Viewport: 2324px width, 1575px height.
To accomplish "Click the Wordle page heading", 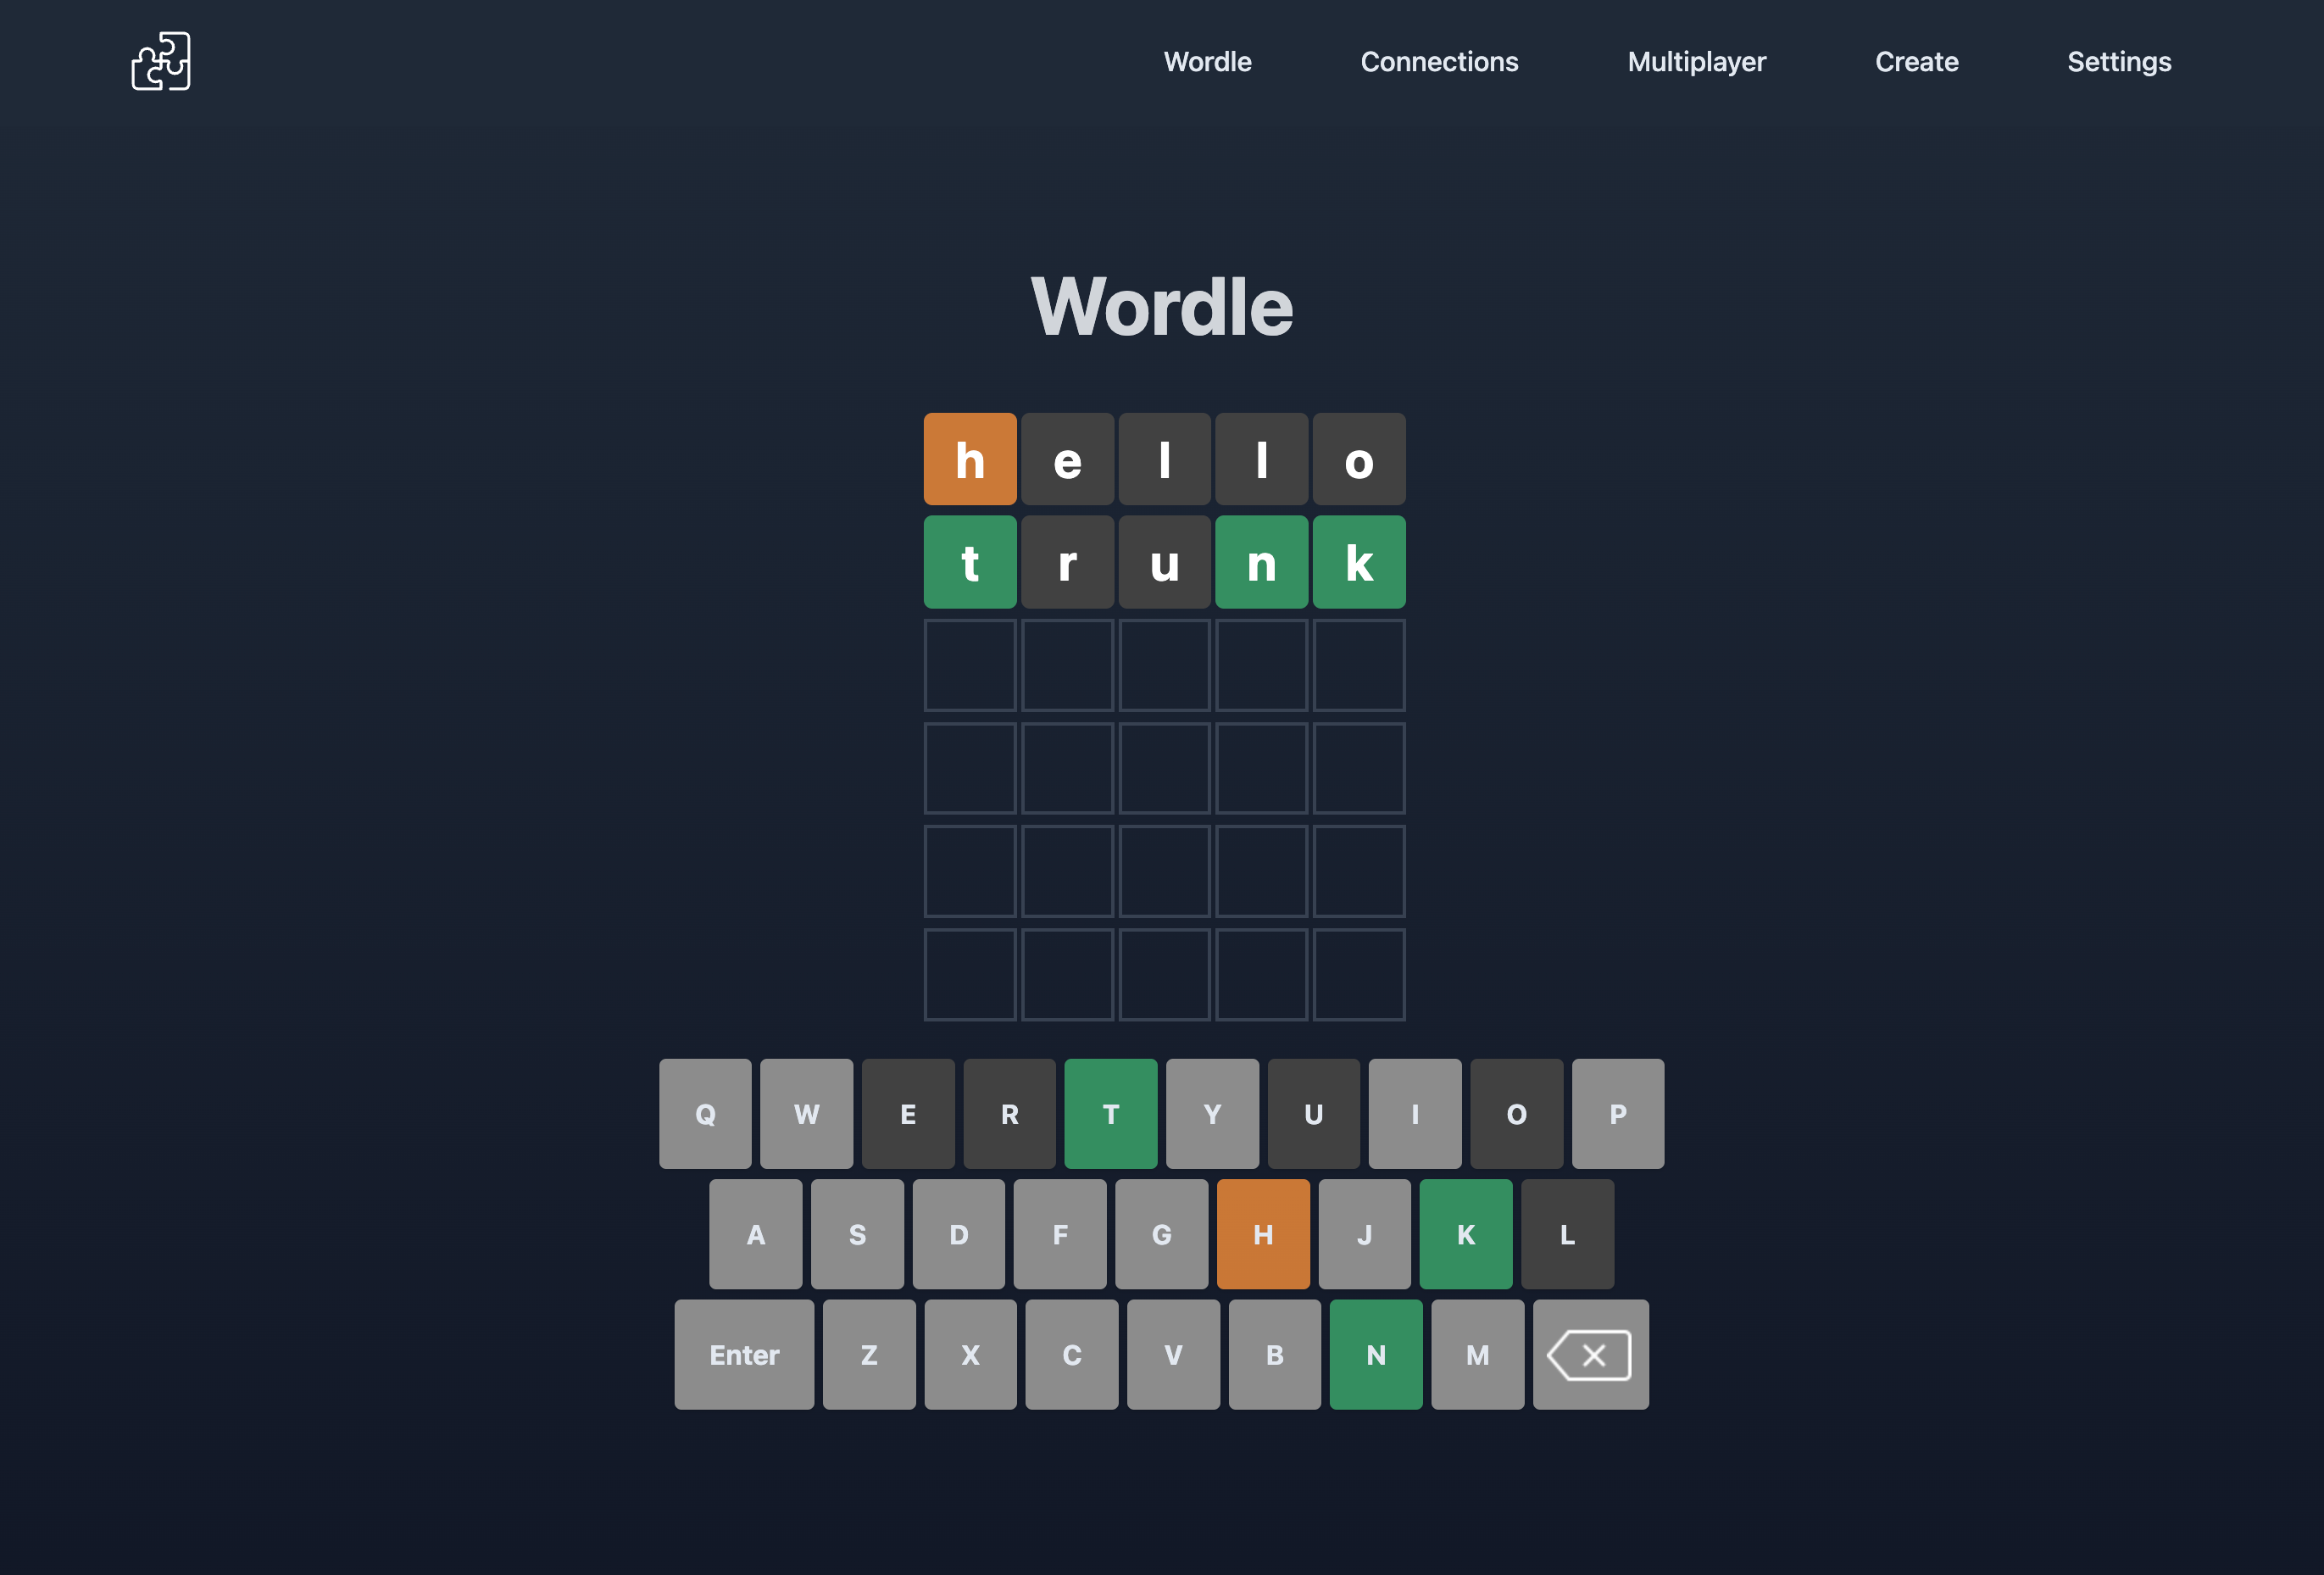I will tap(1162, 306).
